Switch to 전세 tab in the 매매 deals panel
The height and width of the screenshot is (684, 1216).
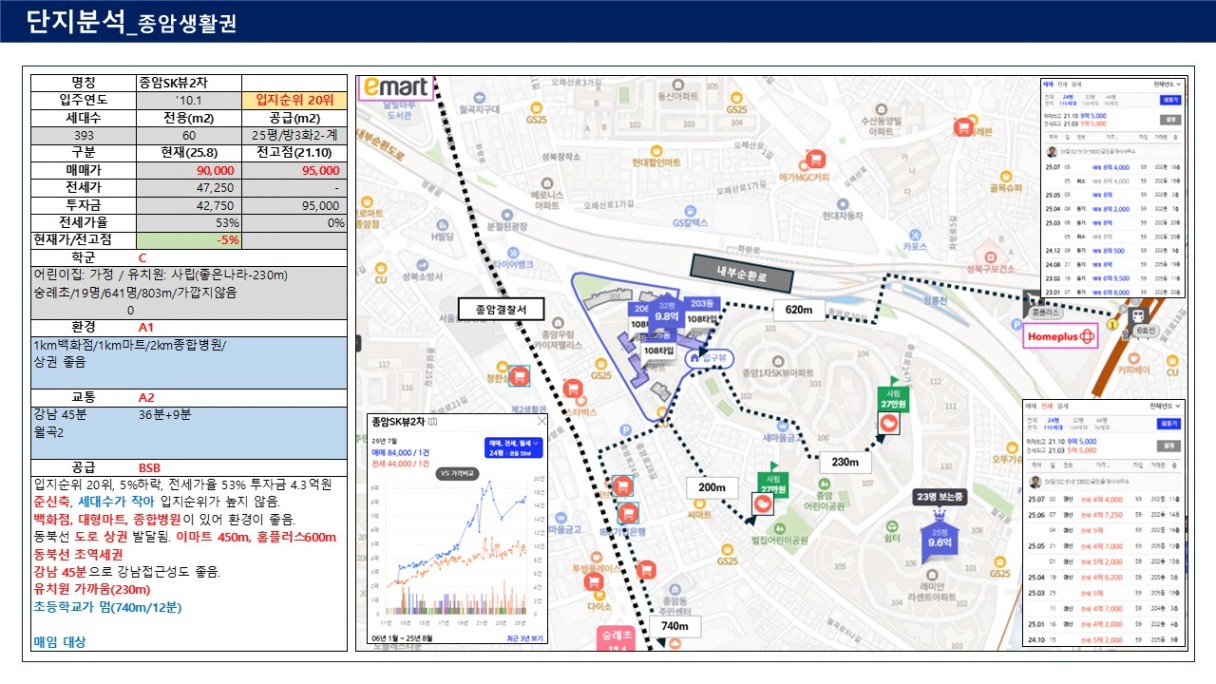coord(1063,85)
